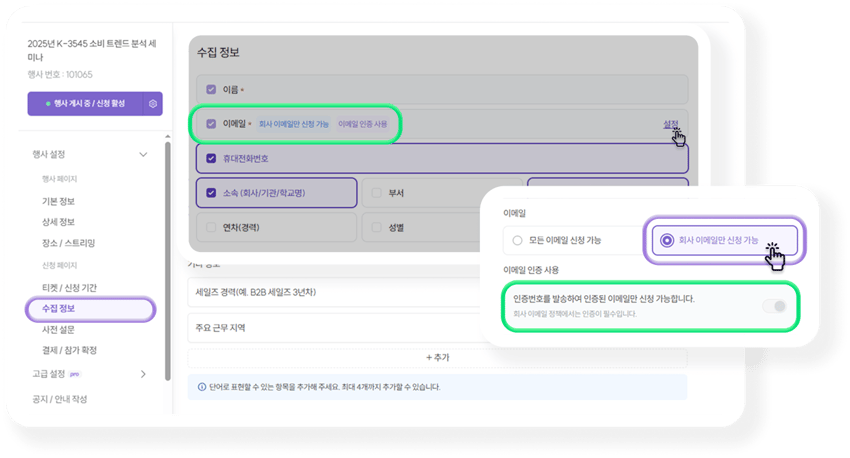Select the 모든 이메일 신청 가능 radio option

click(x=518, y=240)
